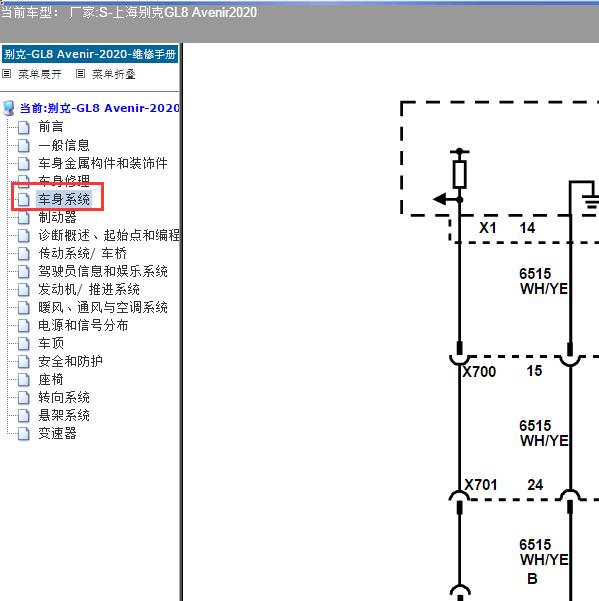Image resolution: width=599 pixels, height=601 pixels.
Task: Click page icon beside 车顶
Action: coord(23,344)
